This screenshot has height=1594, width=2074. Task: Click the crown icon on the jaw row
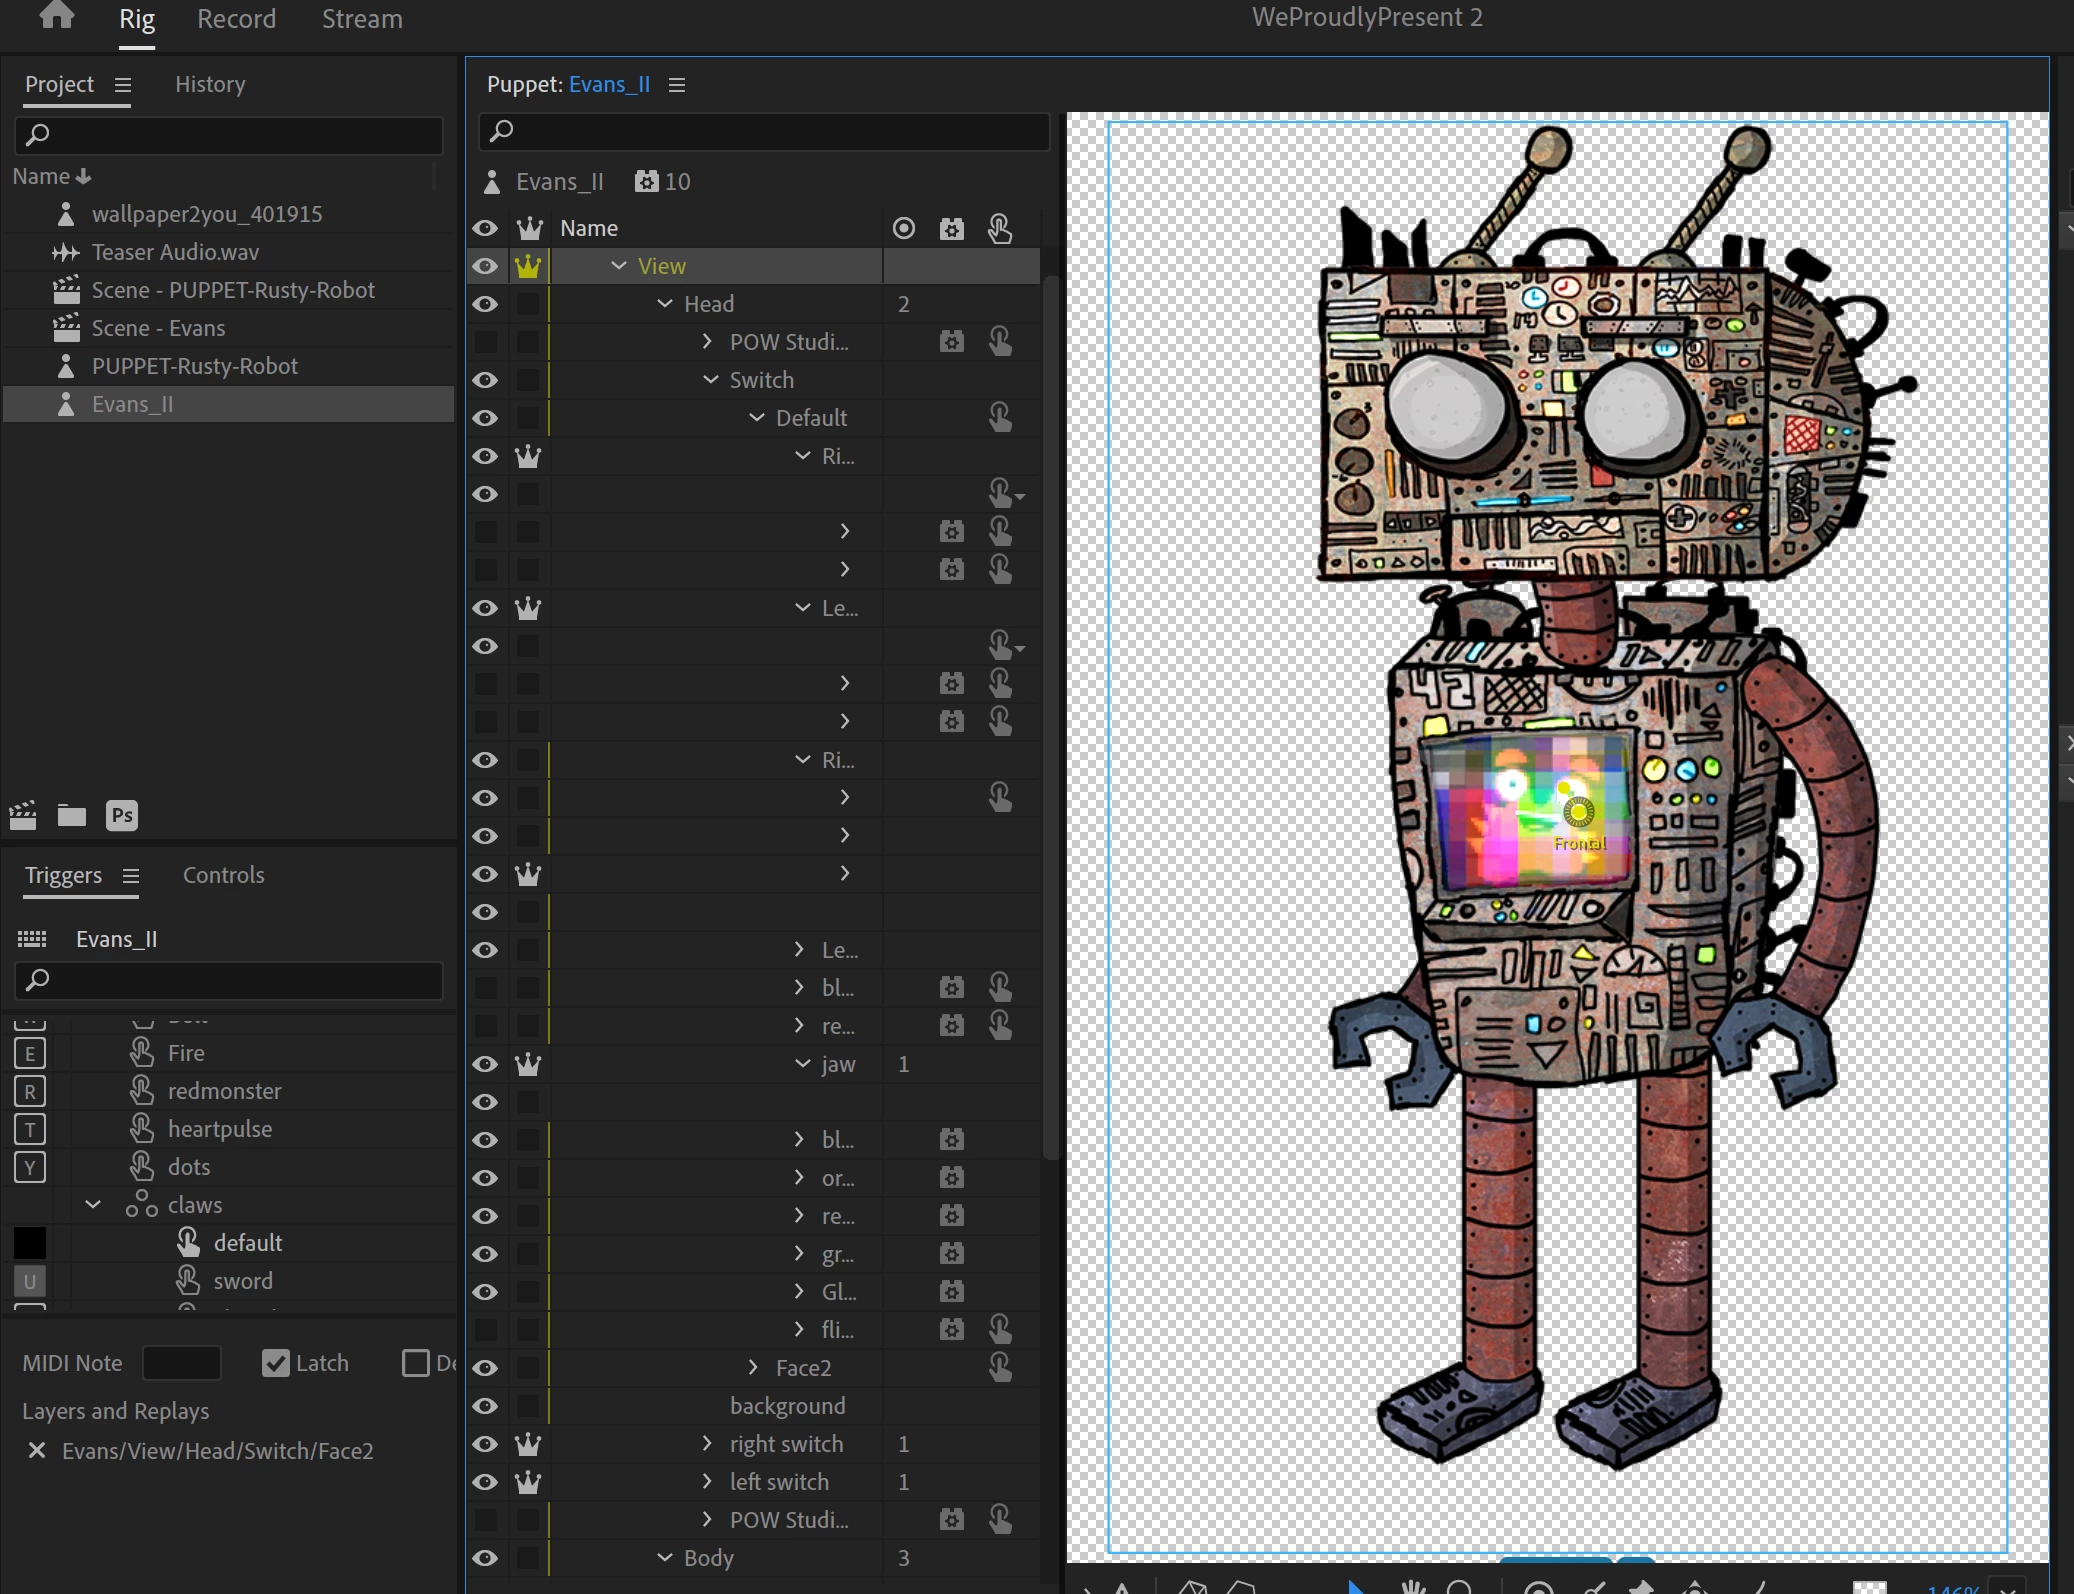(528, 1064)
